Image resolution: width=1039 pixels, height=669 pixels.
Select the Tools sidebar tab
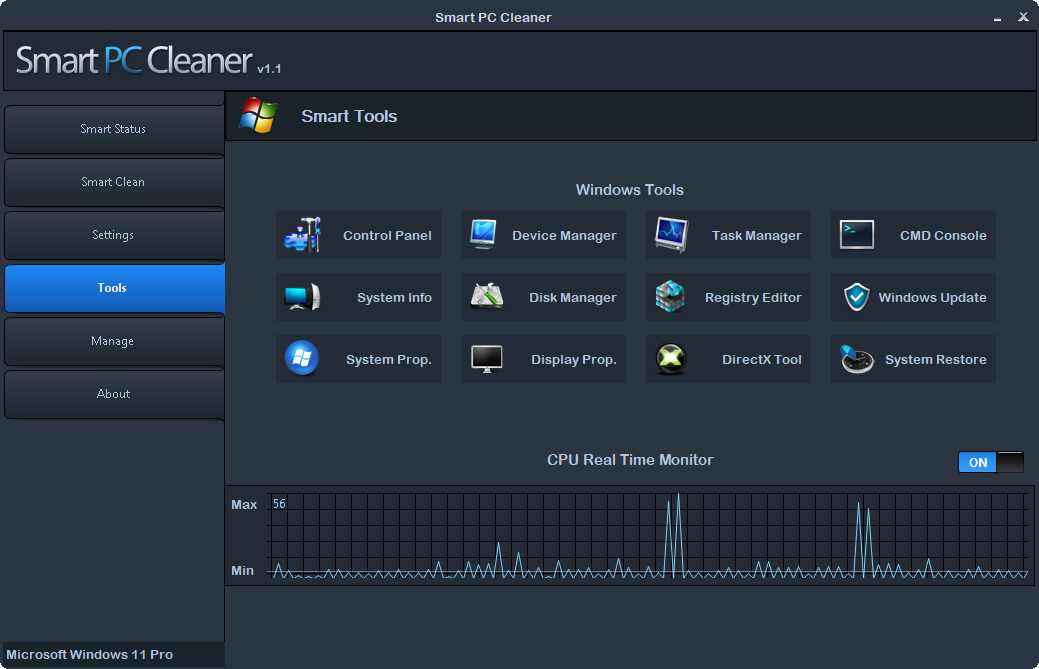(114, 288)
